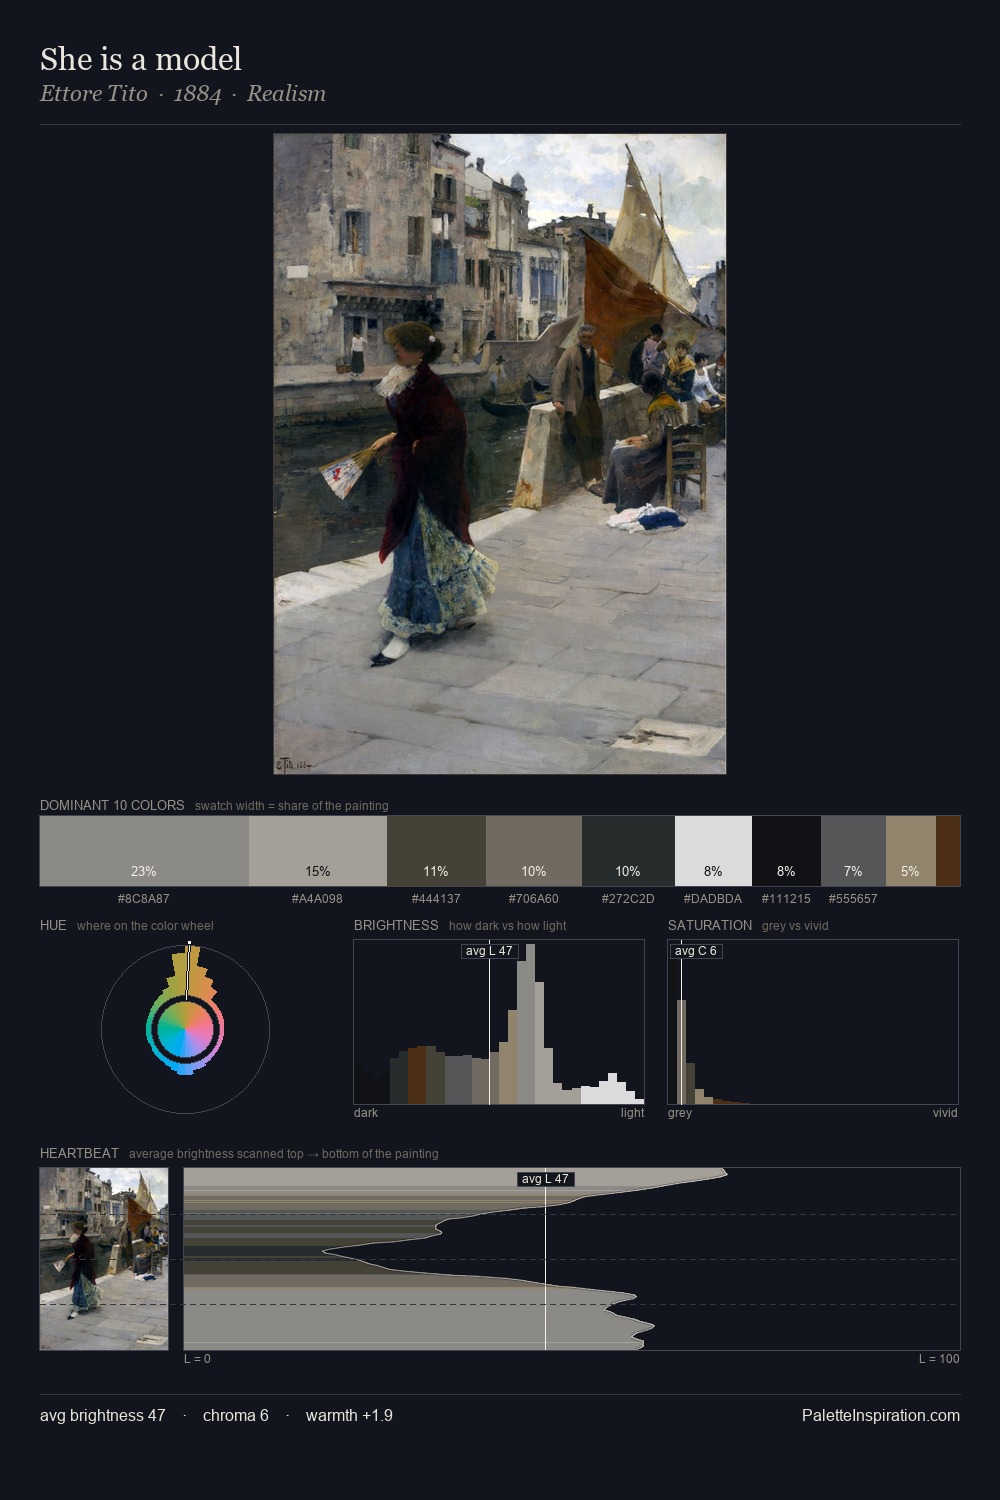Click the hex label #272C2D

pos(628,899)
